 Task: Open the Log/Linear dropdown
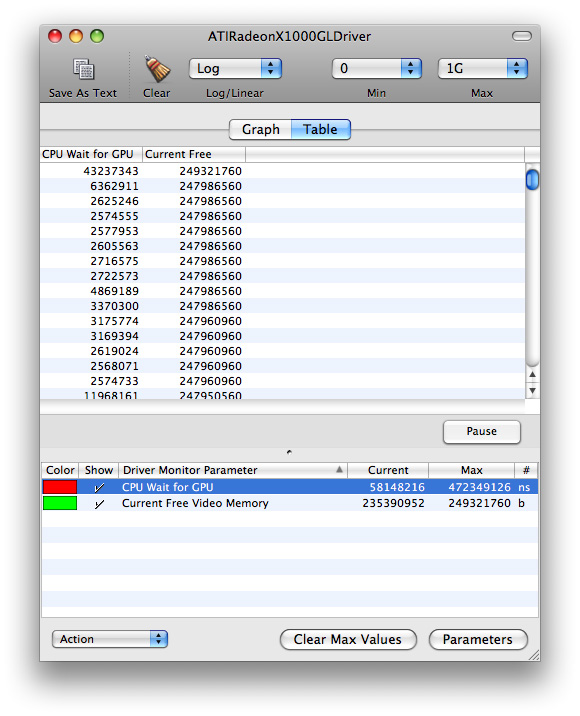click(235, 68)
